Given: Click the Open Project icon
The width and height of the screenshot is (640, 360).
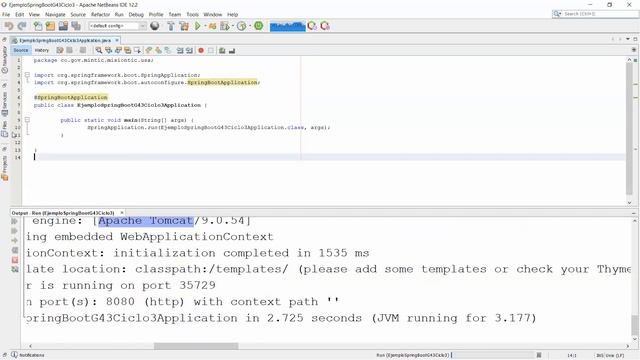Looking at the screenshot, I should (63, 26).
